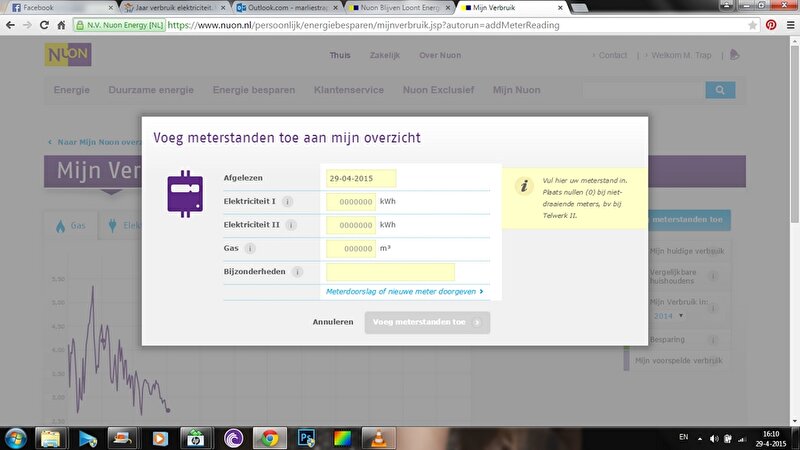This screenshot has height=450, width=800.
Task: Open Photoshop from the taskbar
Action: (306, 438)
